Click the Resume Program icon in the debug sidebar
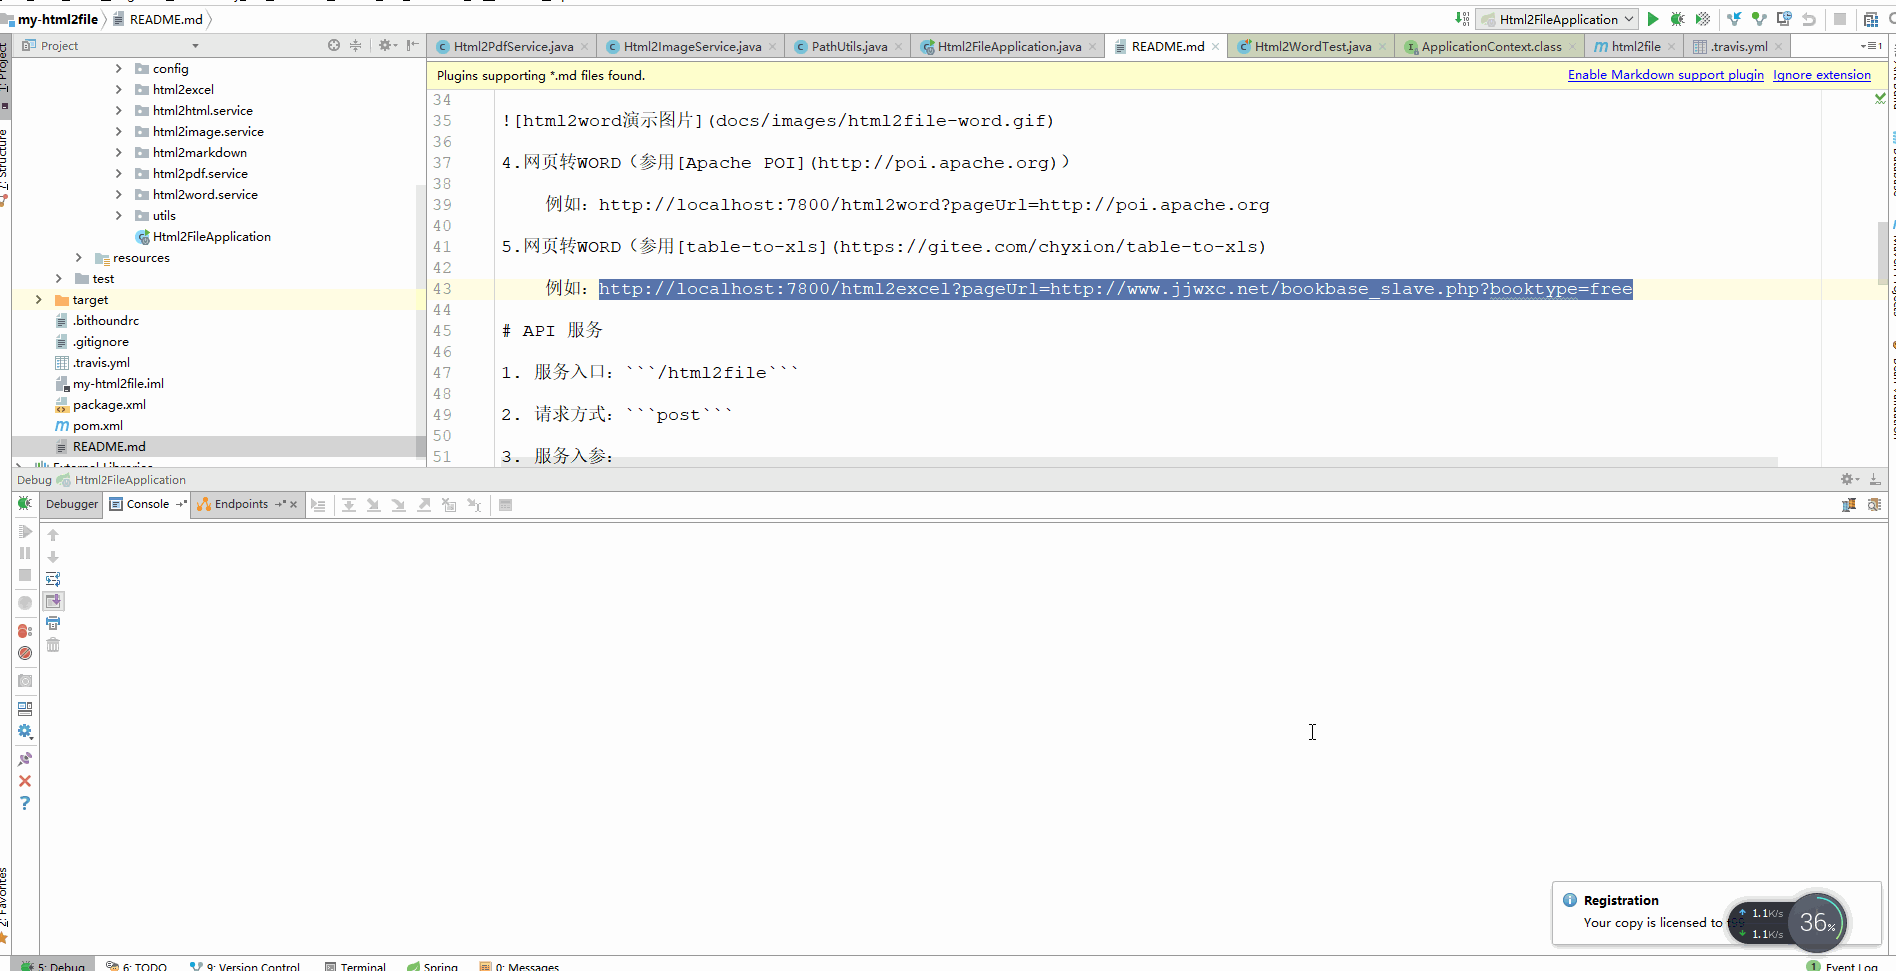This screenshot has height=971, width=1896. tap(25, 531)
